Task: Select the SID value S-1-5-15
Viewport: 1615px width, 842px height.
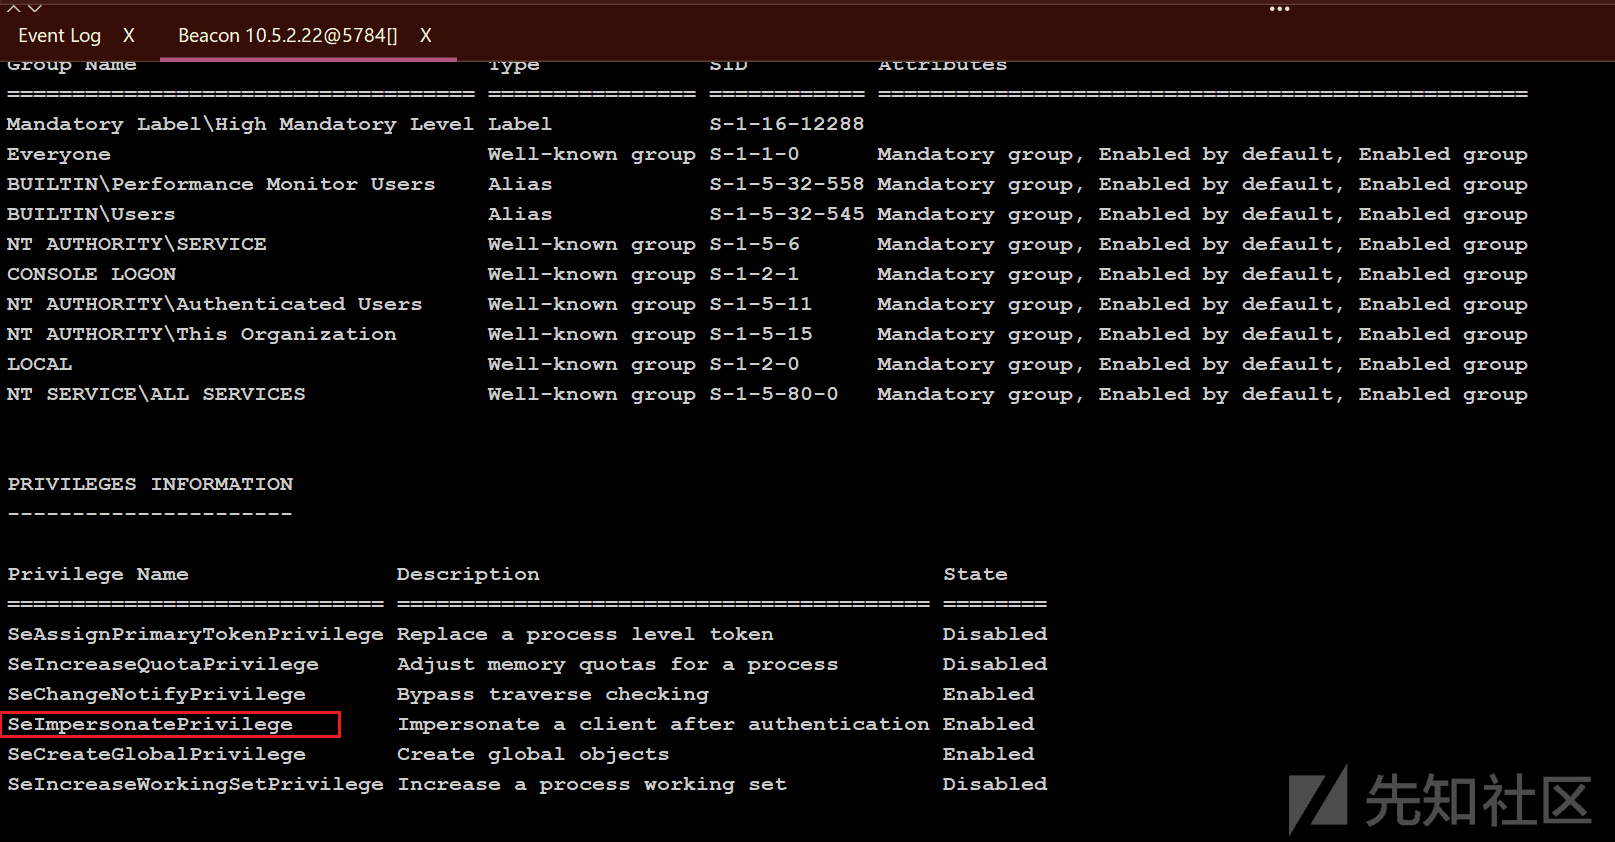Action: pyautogui.click(x=761, y=334)
